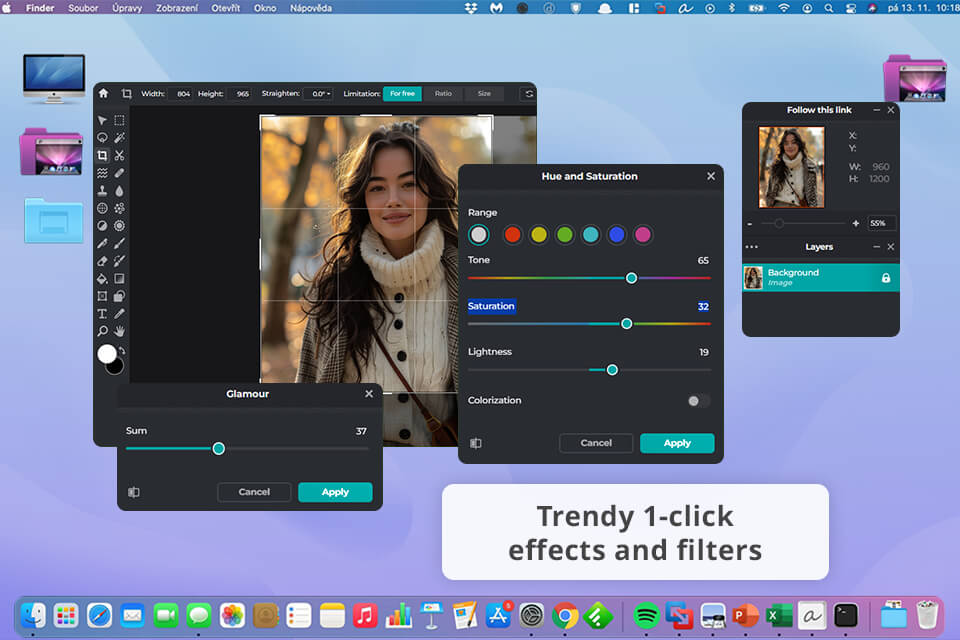Open the home screen via house icon

[x=103, y=93]
